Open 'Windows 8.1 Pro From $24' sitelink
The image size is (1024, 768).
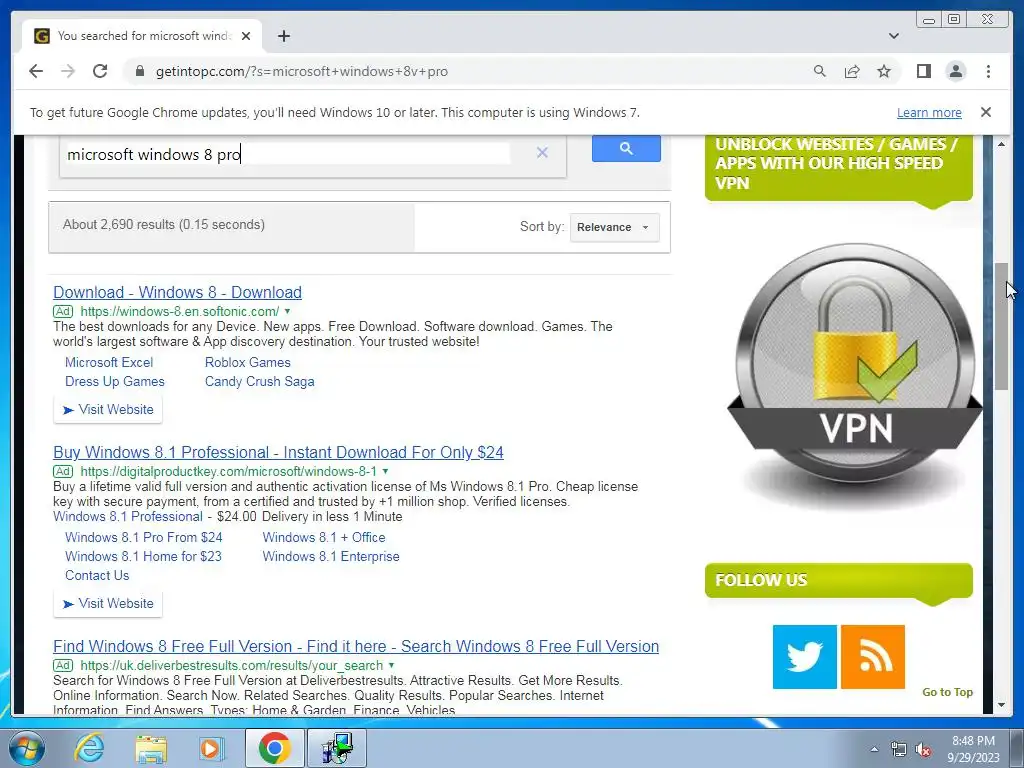[144, 537]
